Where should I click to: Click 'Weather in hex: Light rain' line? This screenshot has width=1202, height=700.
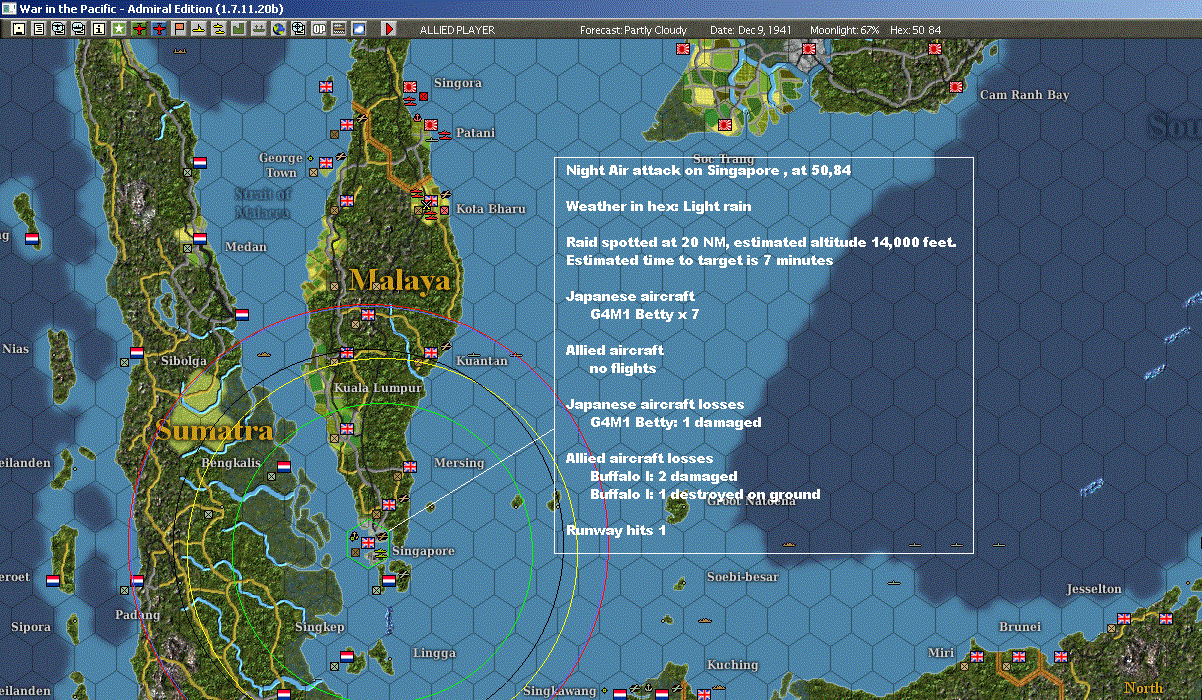pyautogui.click(x=658, y=206)
